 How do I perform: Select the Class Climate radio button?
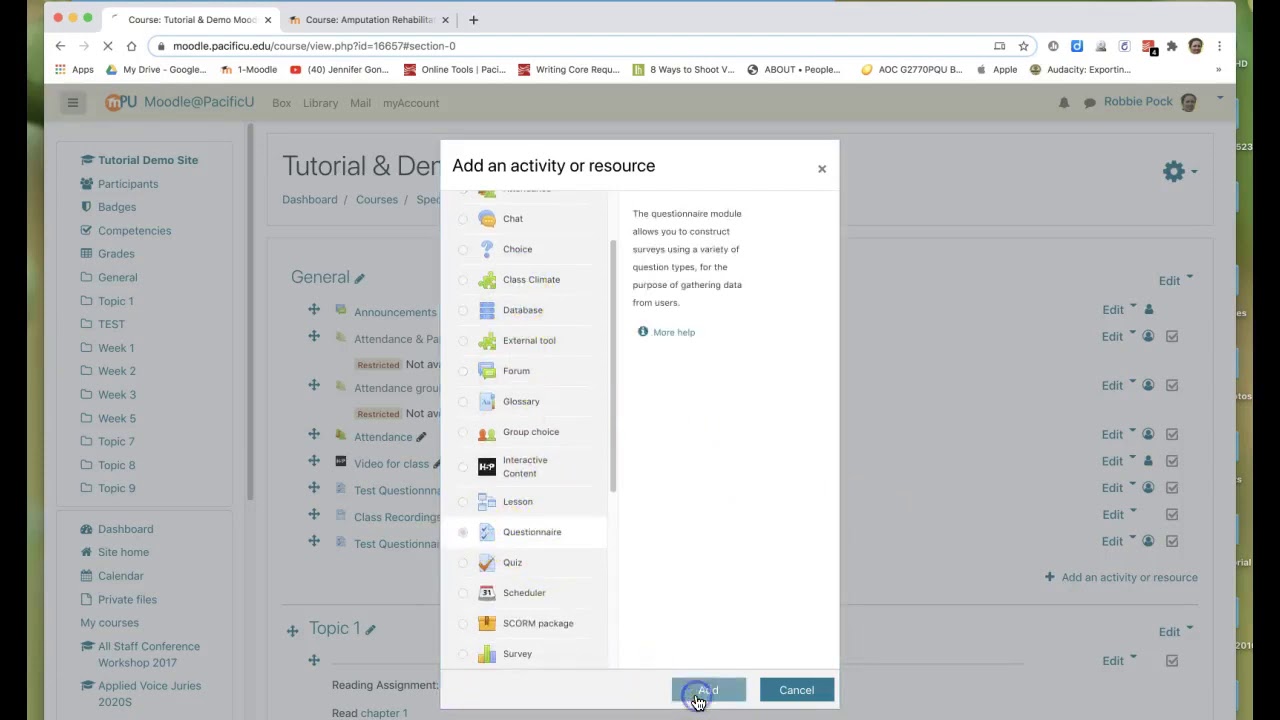[463, 280]
